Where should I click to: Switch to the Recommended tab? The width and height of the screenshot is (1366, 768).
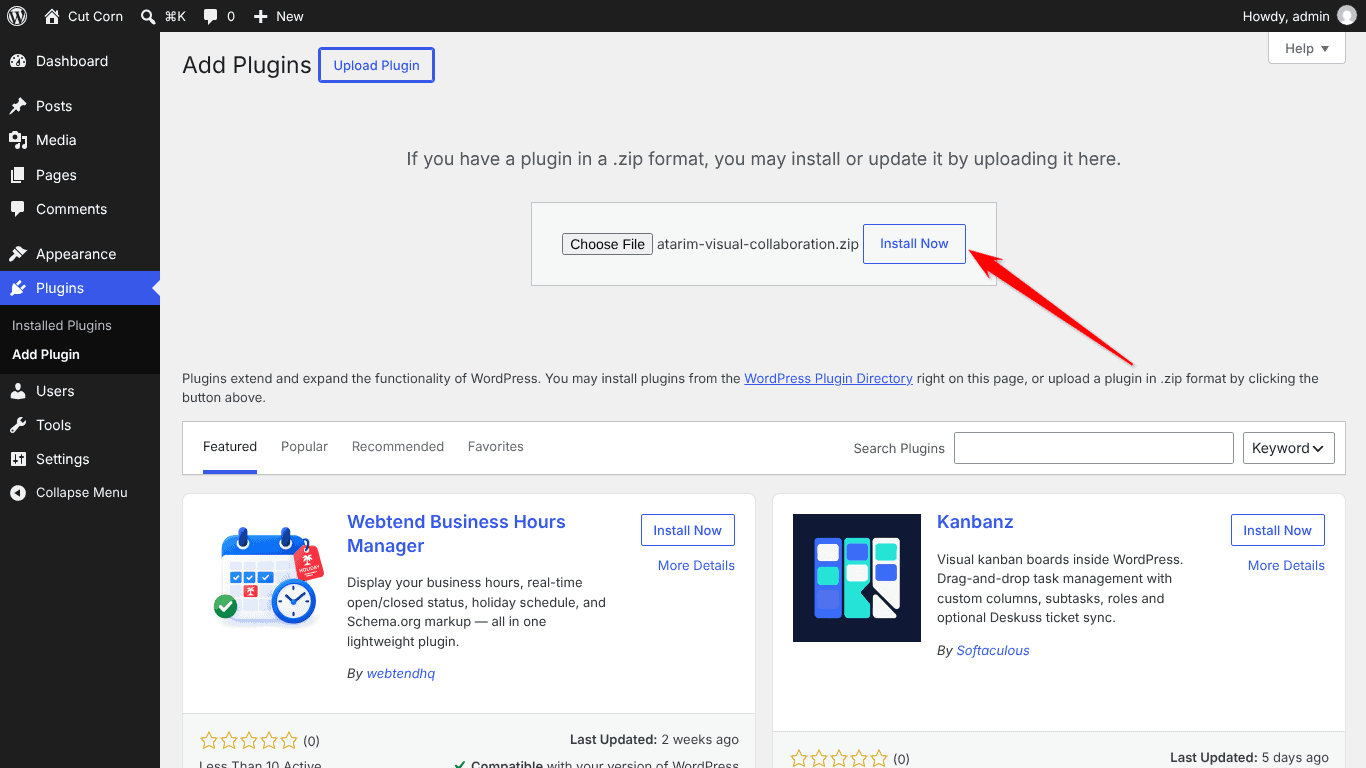click(398, 447)
